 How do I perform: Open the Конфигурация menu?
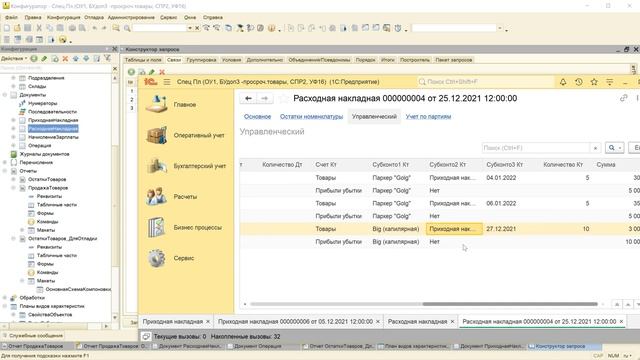pos(63,18)
